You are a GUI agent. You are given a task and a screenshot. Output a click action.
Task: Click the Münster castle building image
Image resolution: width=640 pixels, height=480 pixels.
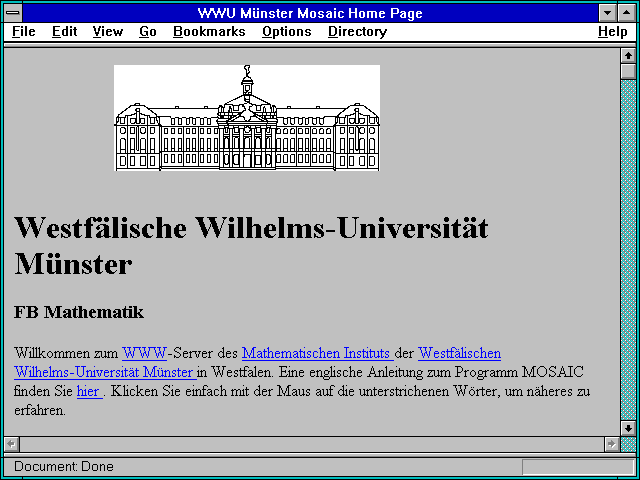pyautogui.click(x=247, y=118)
